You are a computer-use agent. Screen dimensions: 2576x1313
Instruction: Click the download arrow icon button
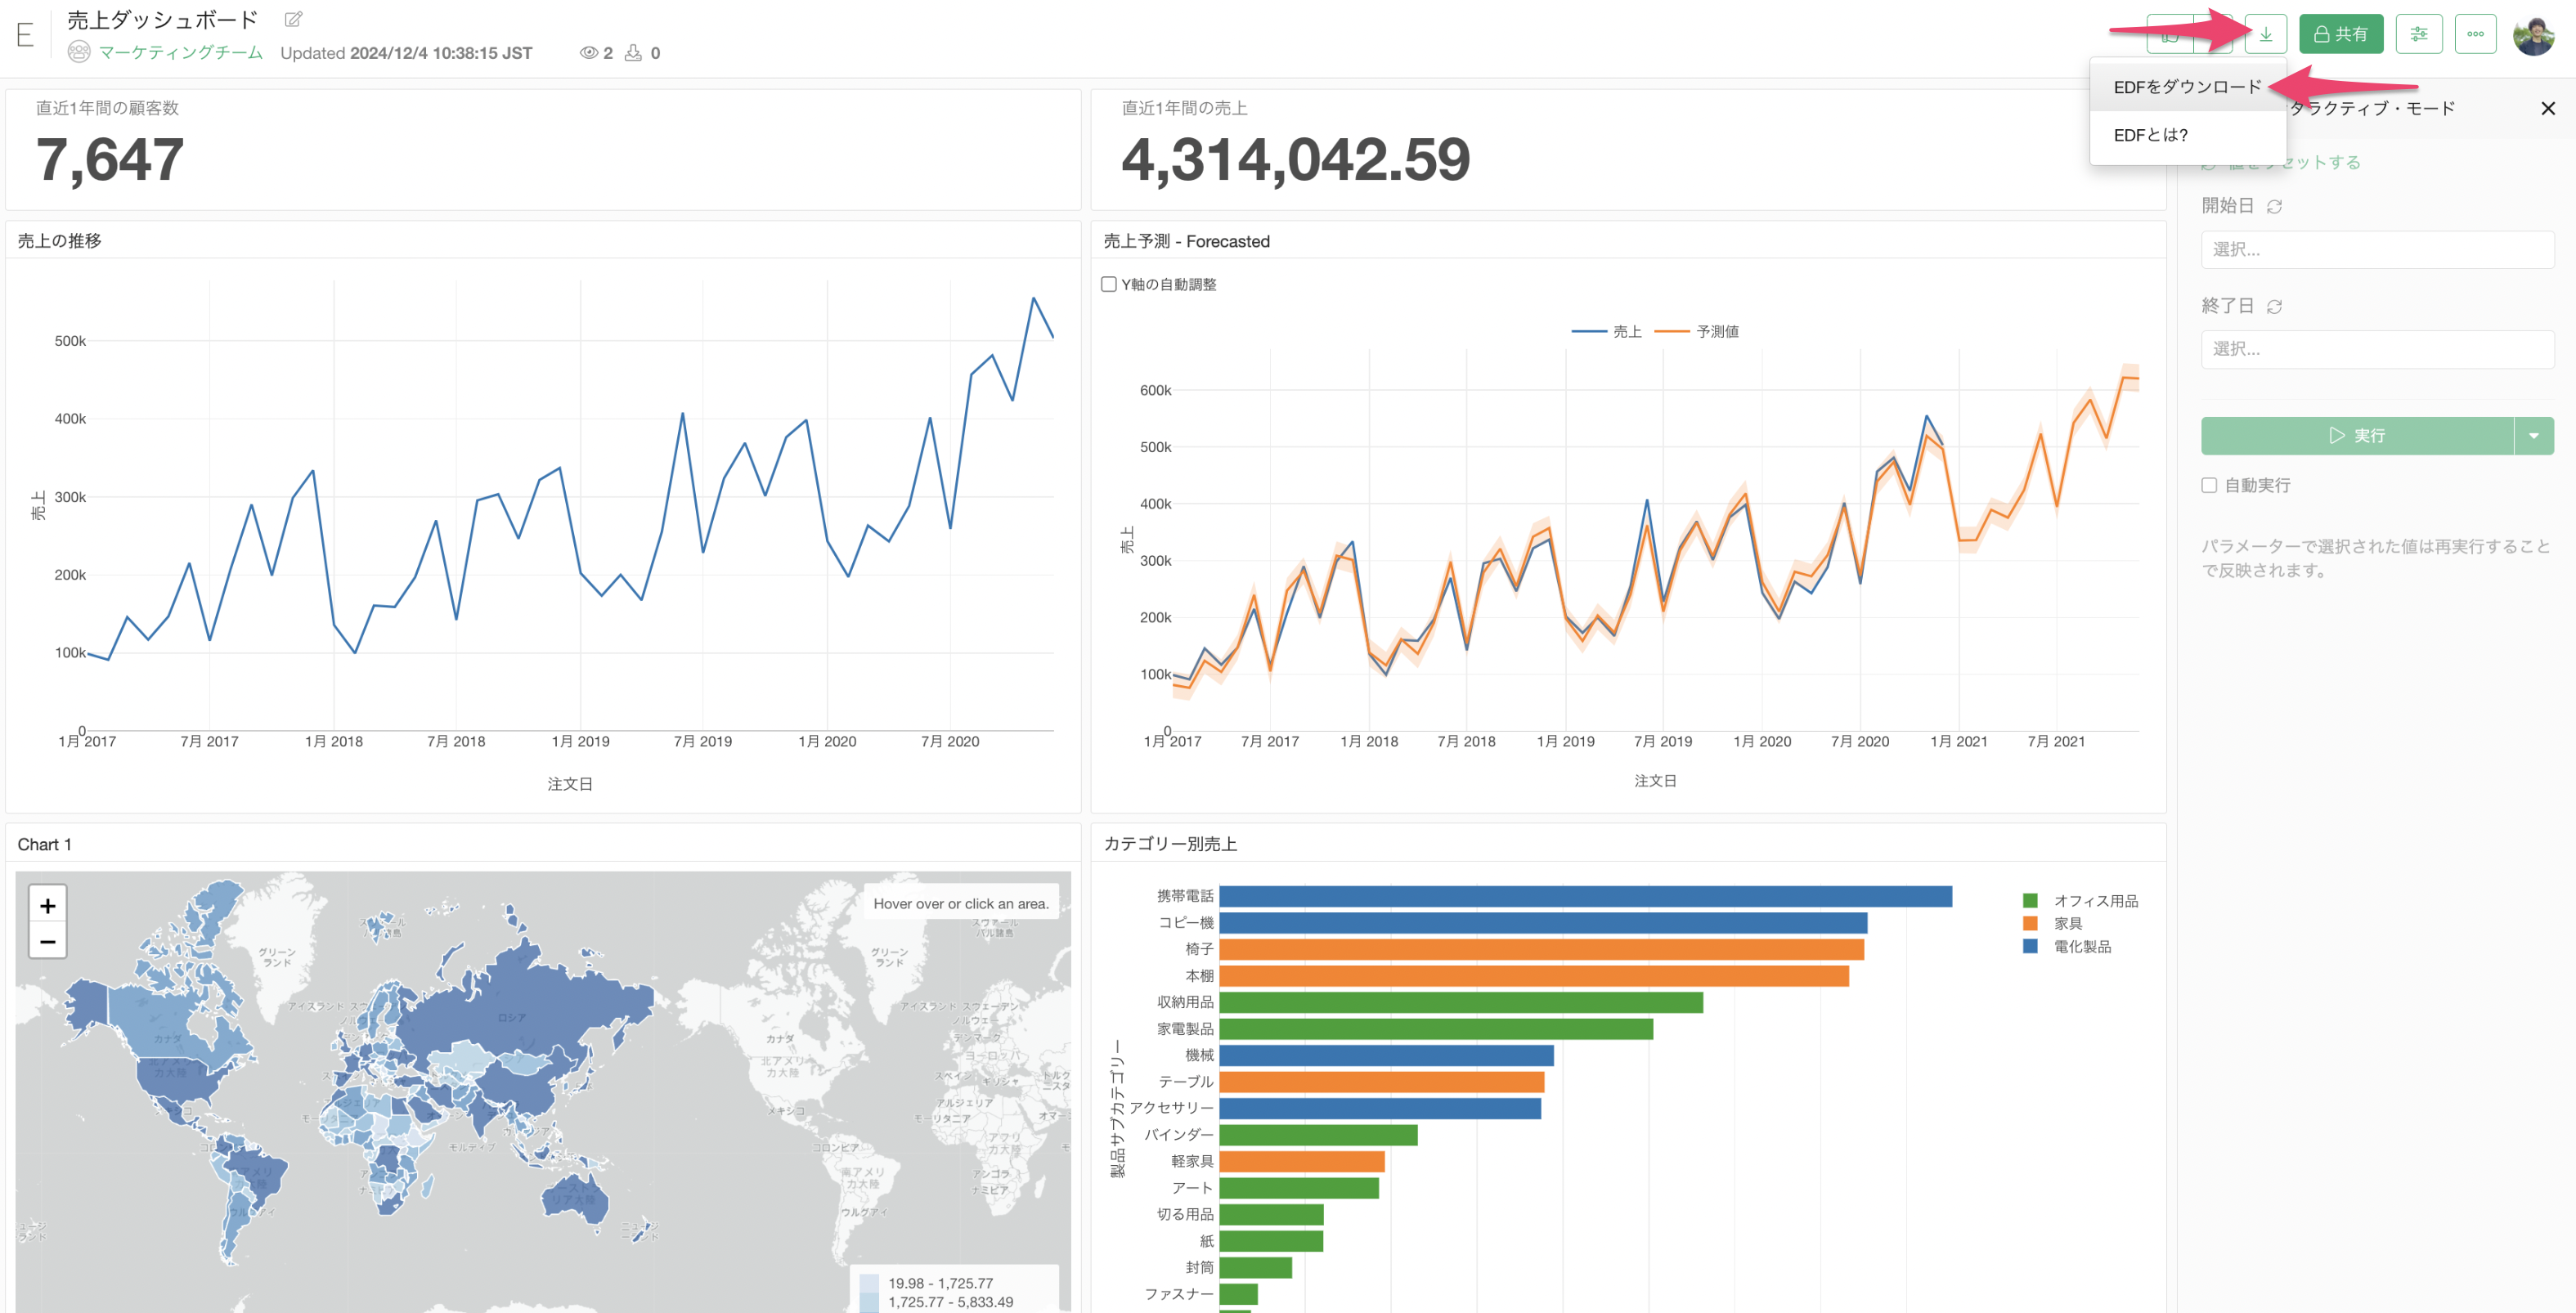click(2265, 34)
